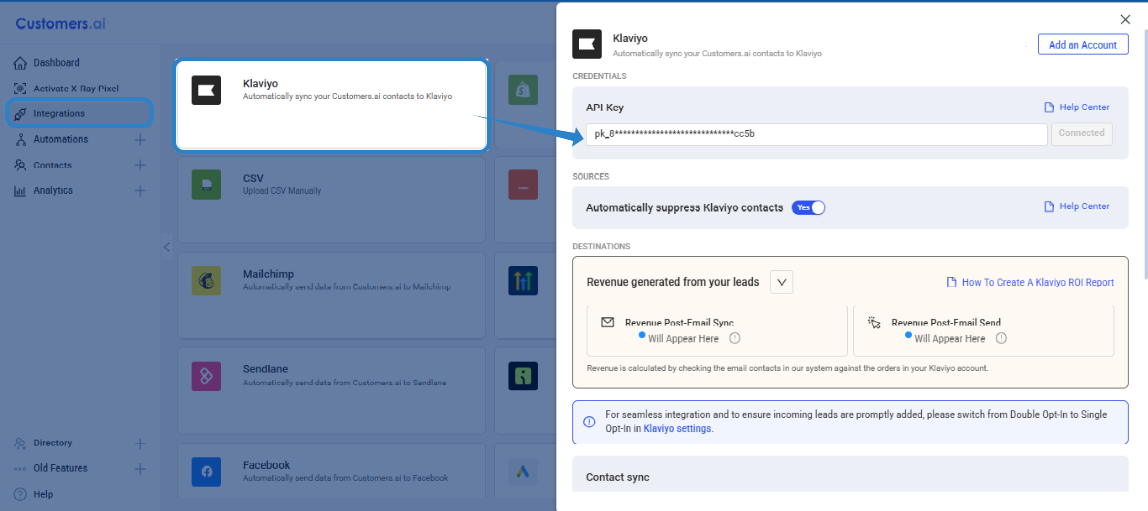Click the Automations flow icon
Image resolution: width=1148 pixels, height=511 pixels.
(x=20, y=139)
